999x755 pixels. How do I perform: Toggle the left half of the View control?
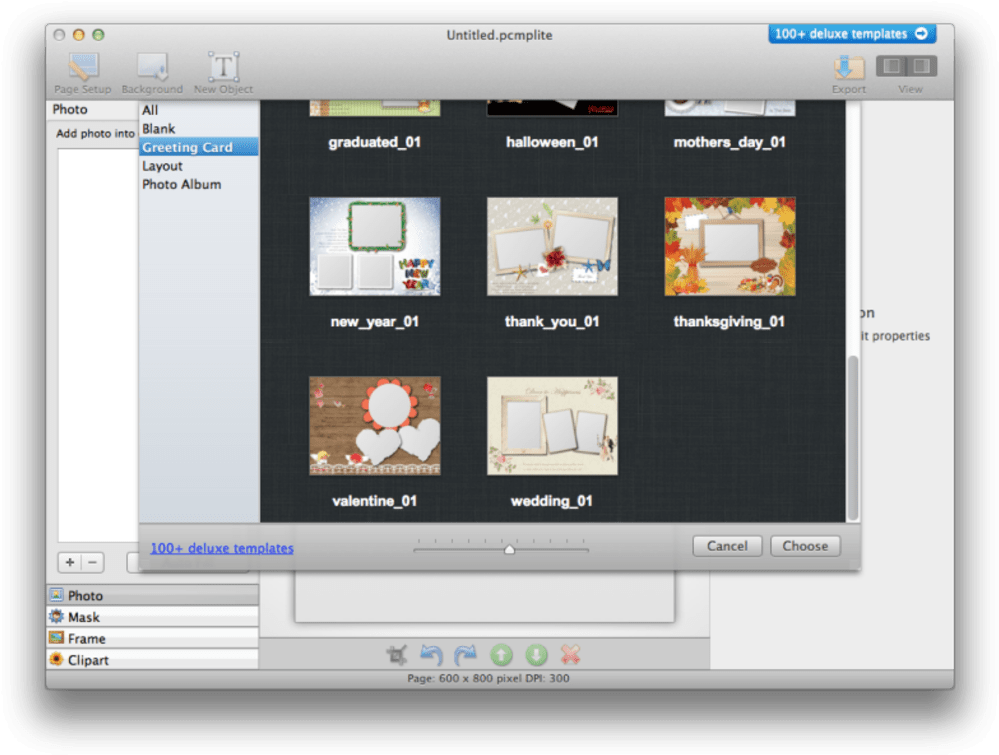892,66
